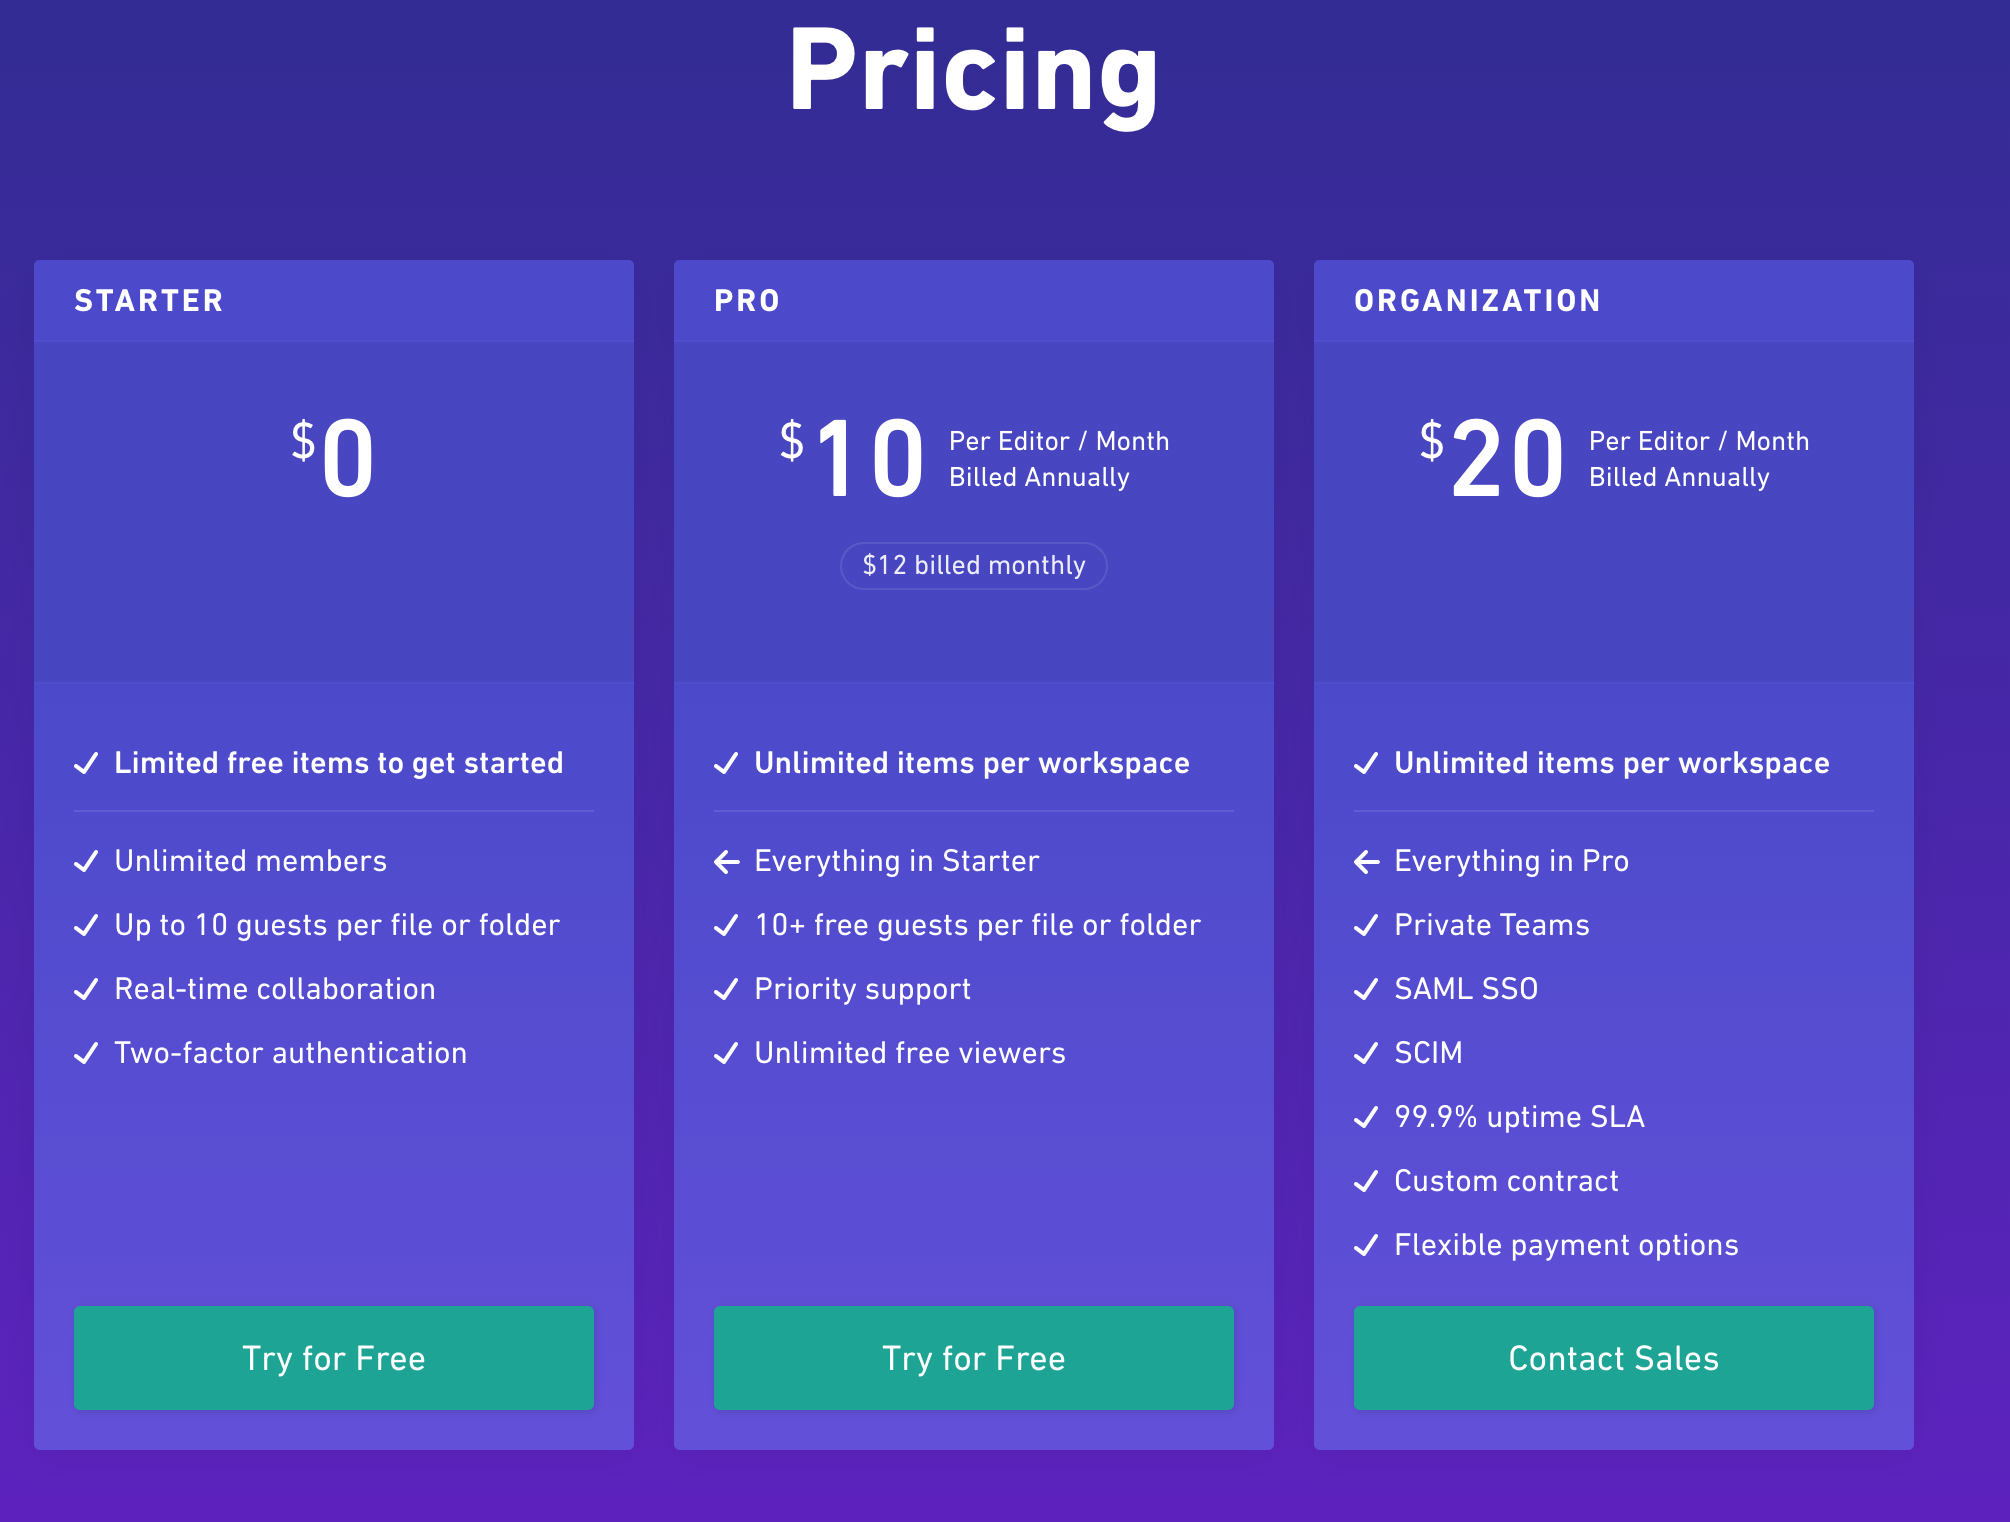Click the STARTER plan heading
The width and height of the screenshot is (2010, 1522).
coord(149,301)
